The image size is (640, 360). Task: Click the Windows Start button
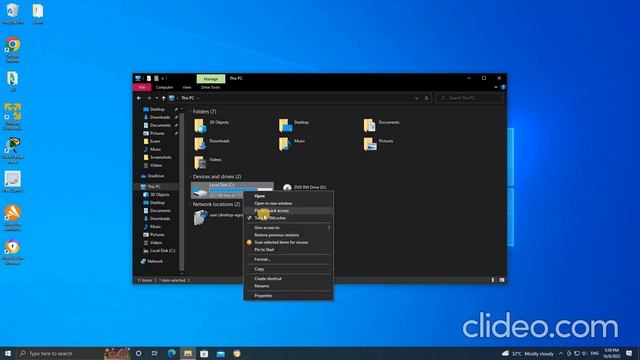[7, 353]
